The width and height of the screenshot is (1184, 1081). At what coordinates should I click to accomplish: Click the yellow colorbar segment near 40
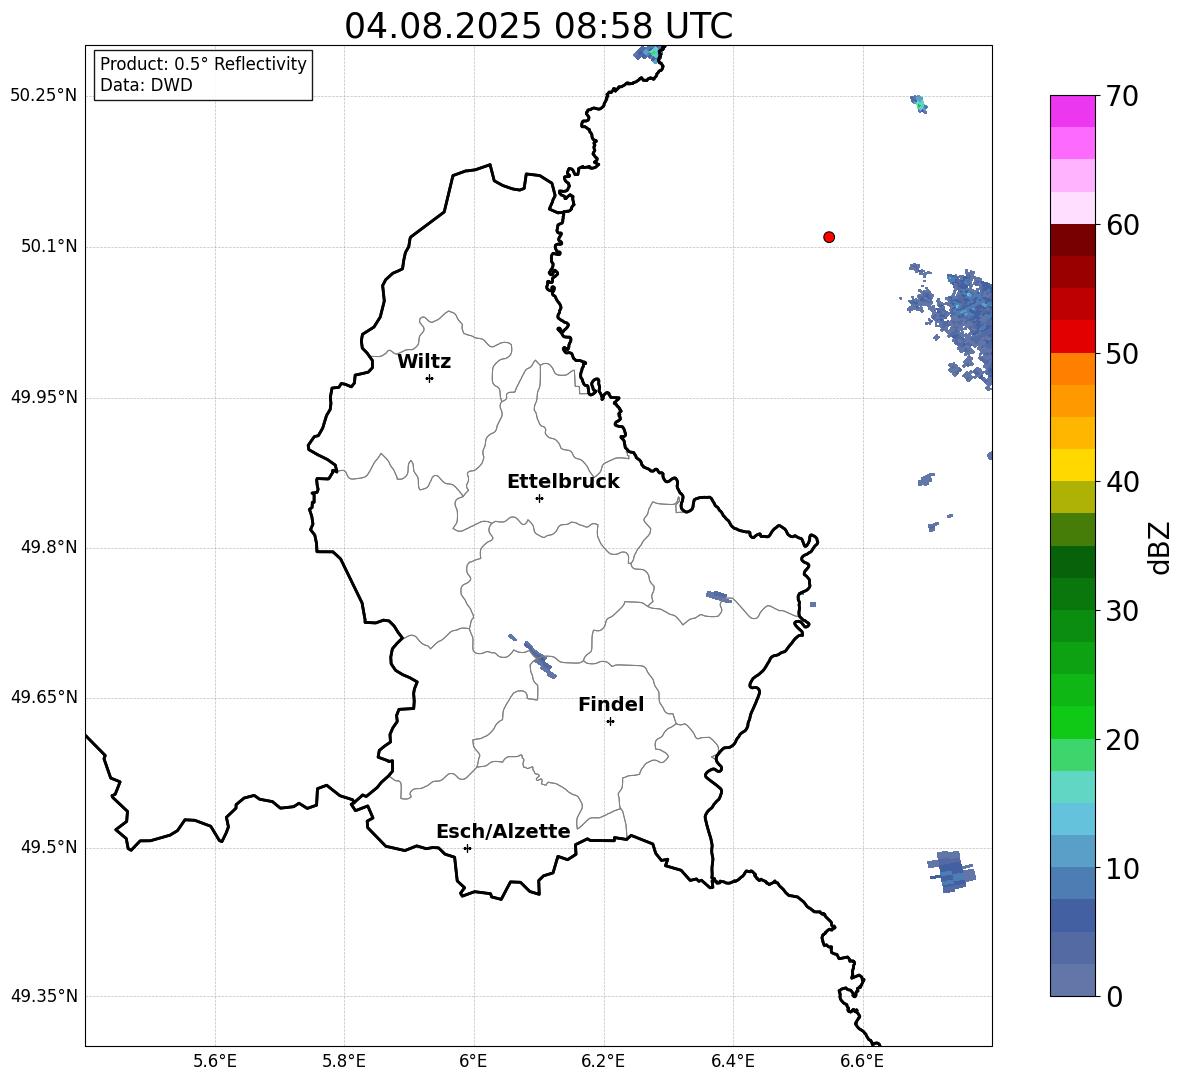(x=1072, y=465)
